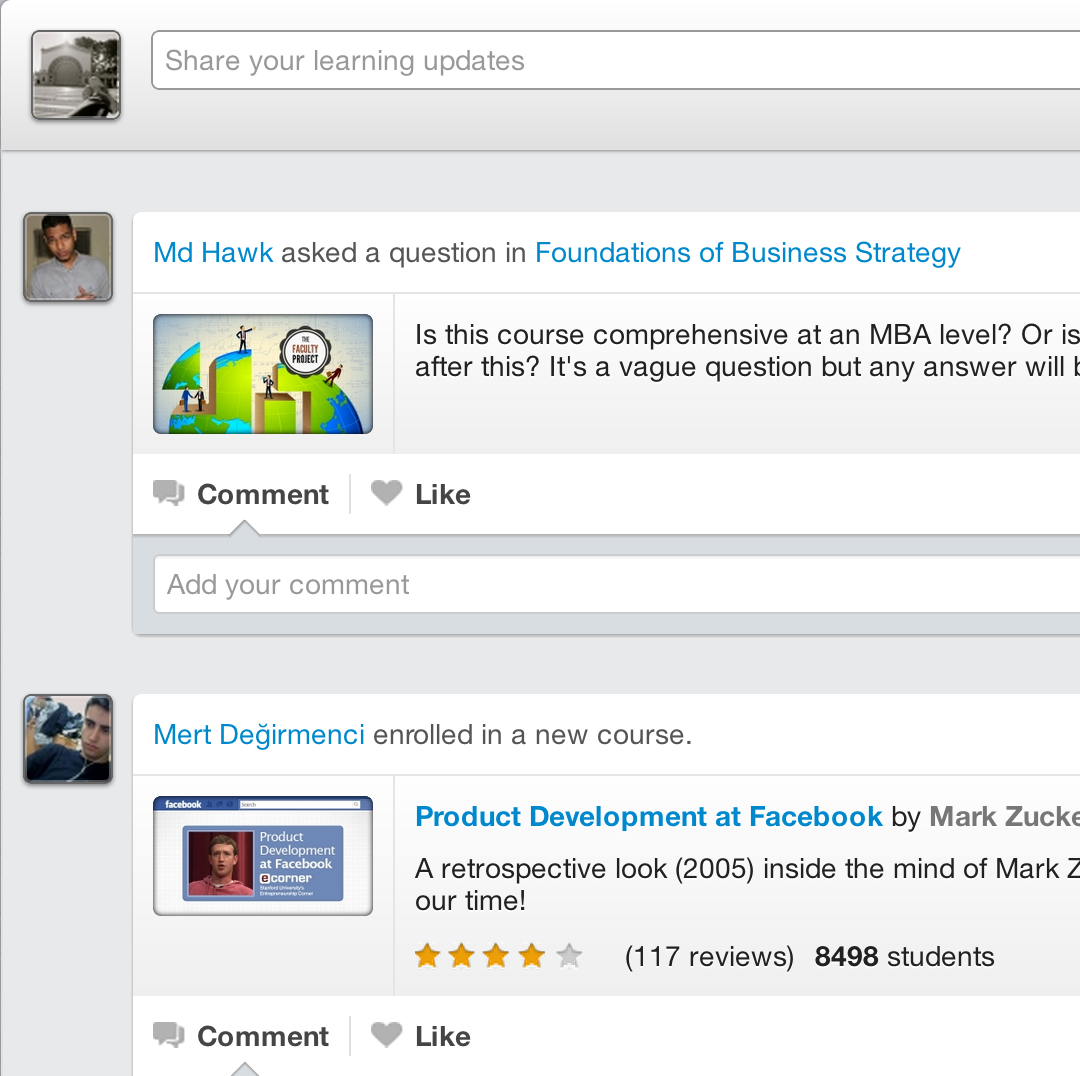Image resolution: width=1080 pixels, height=1076 pixels.
Task: Open Md Hawk's profile avatar
Action: [68, 257]
